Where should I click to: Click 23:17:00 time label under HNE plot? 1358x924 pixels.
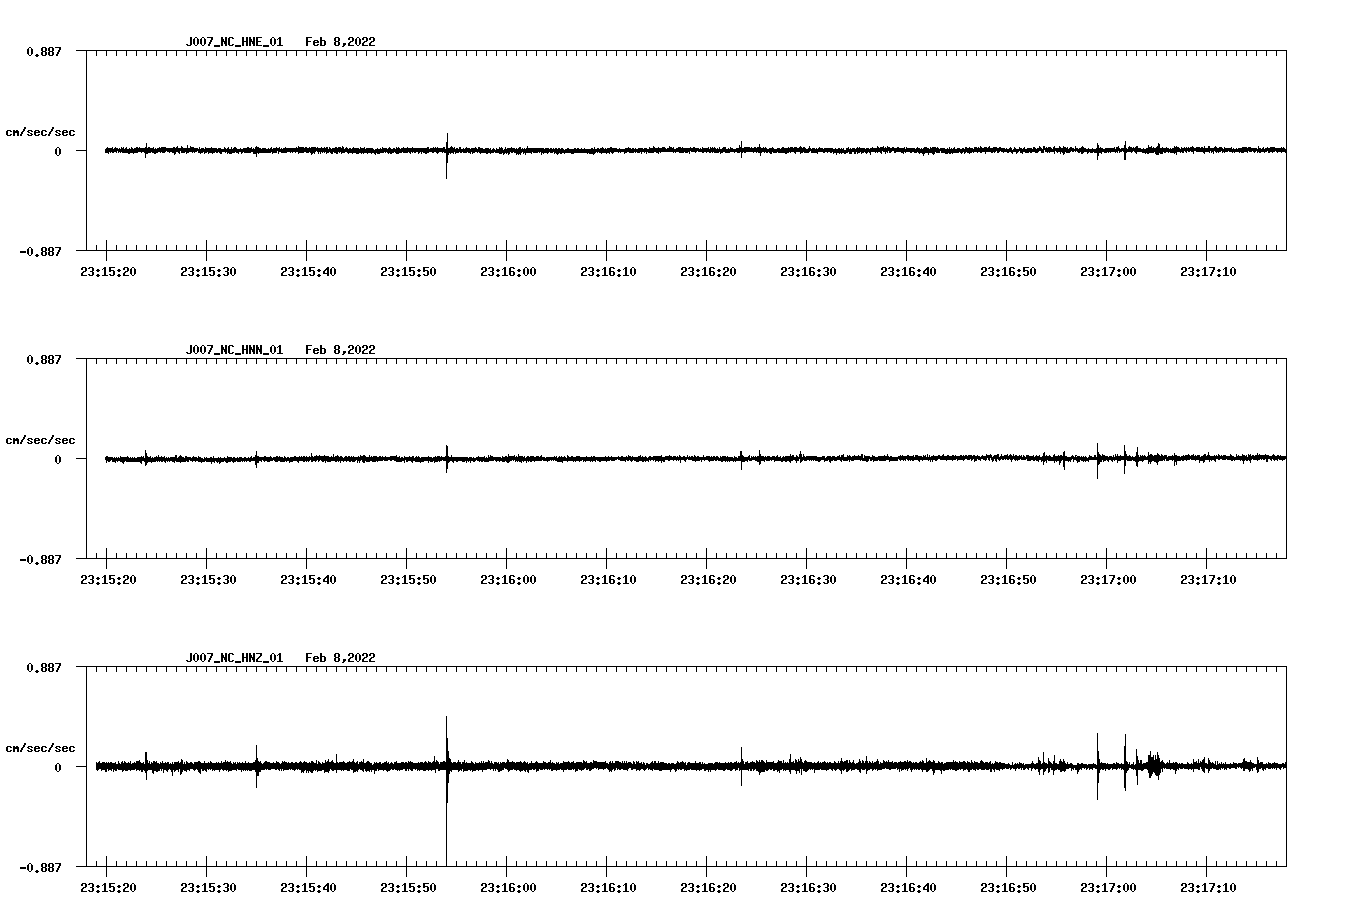tap(1108, 272)
